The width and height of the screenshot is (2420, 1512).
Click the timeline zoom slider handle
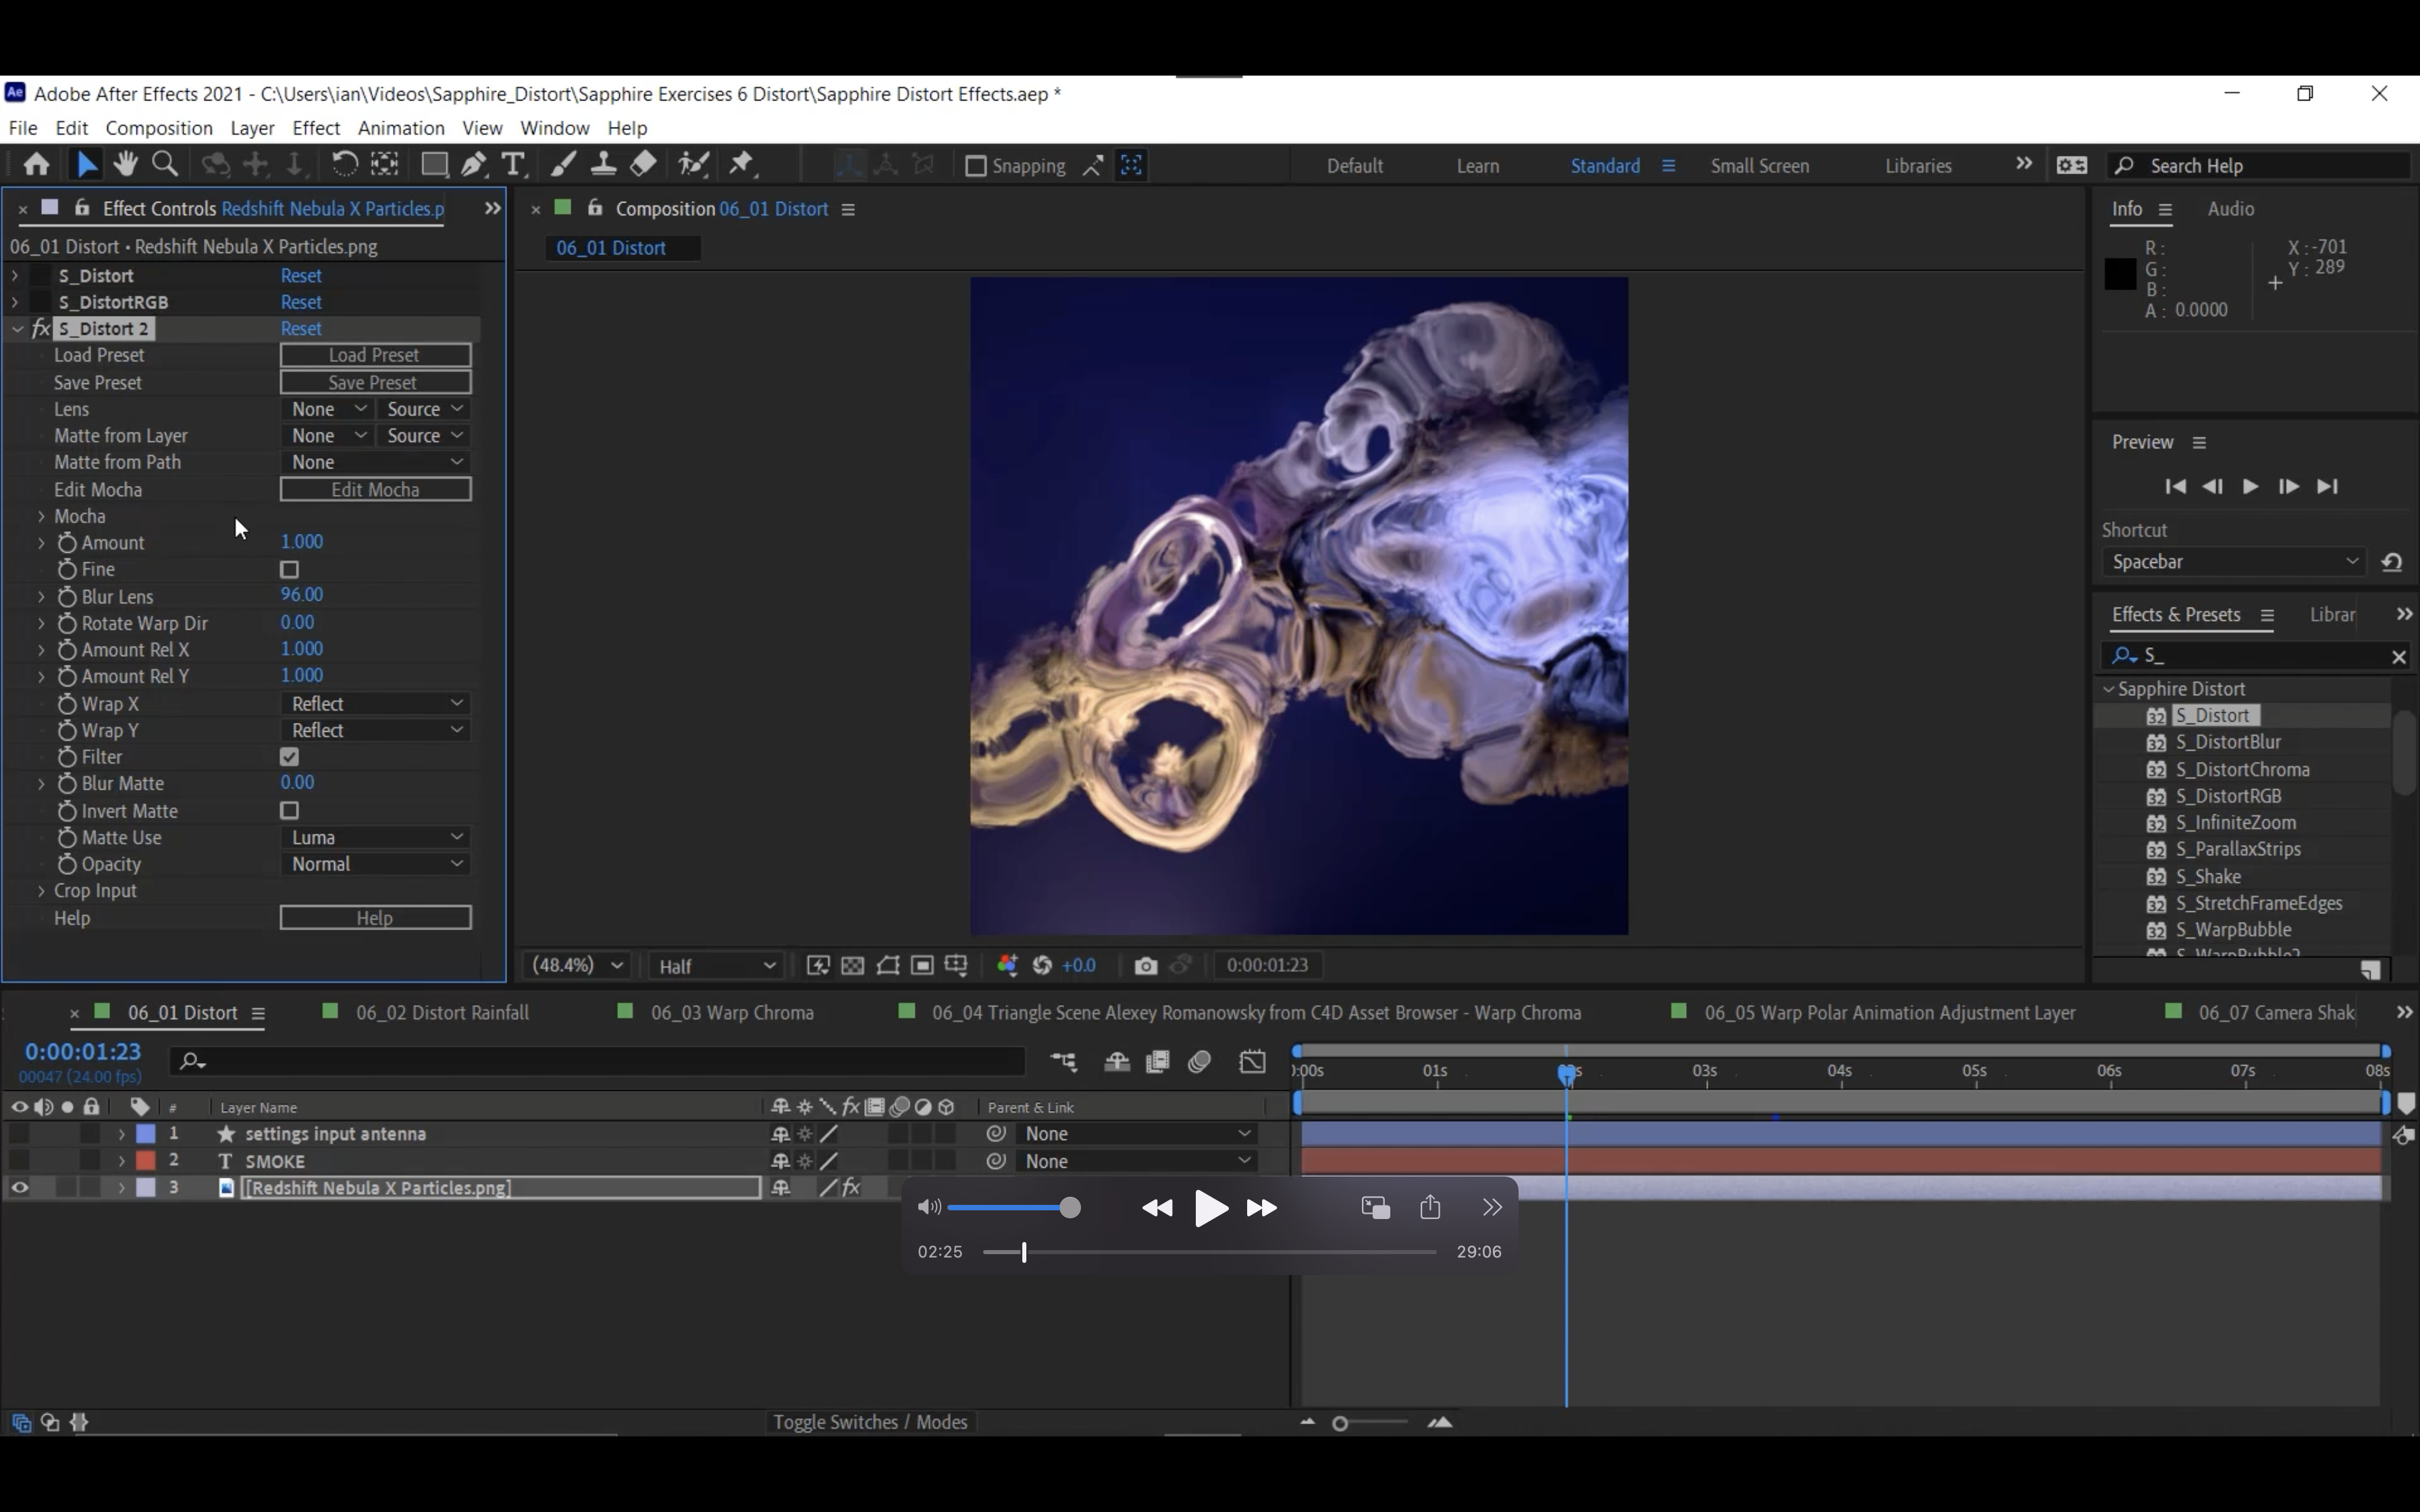(1340, 1423)
